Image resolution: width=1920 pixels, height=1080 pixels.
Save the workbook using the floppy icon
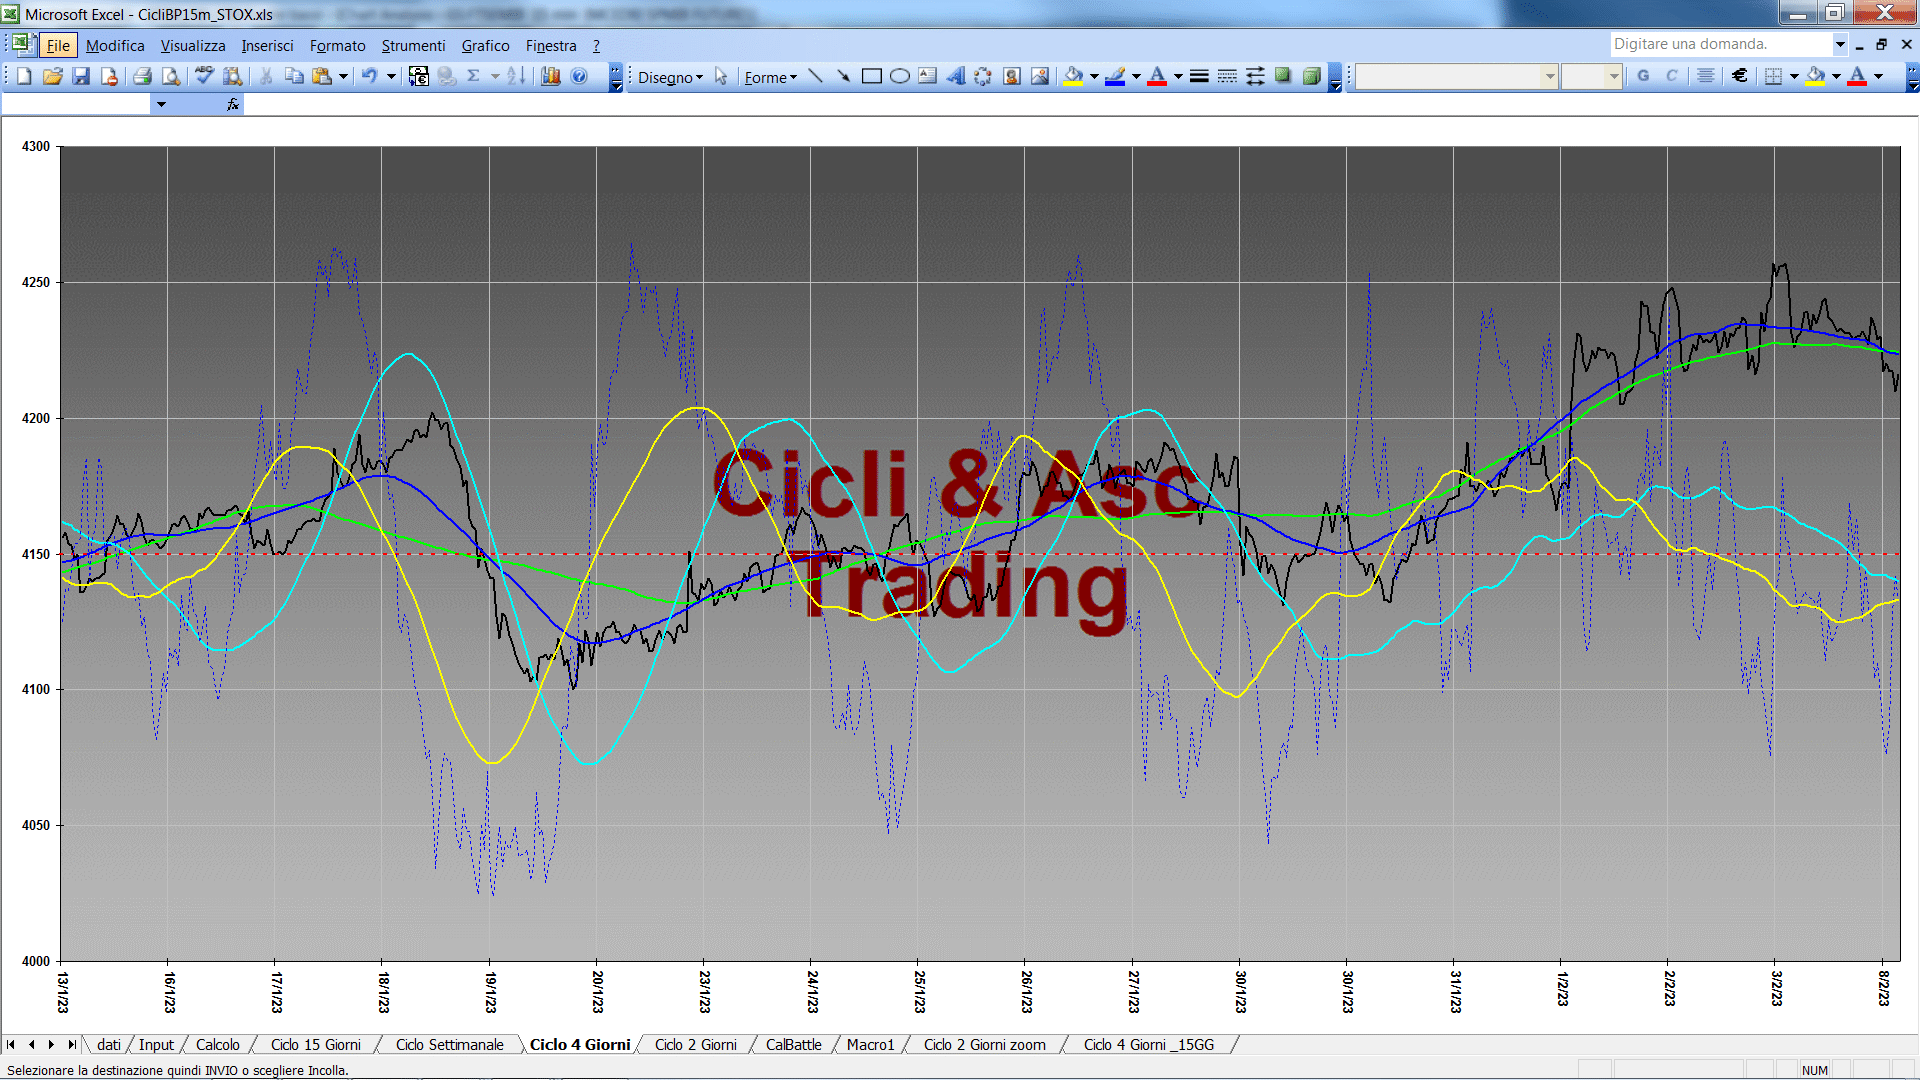81,76
